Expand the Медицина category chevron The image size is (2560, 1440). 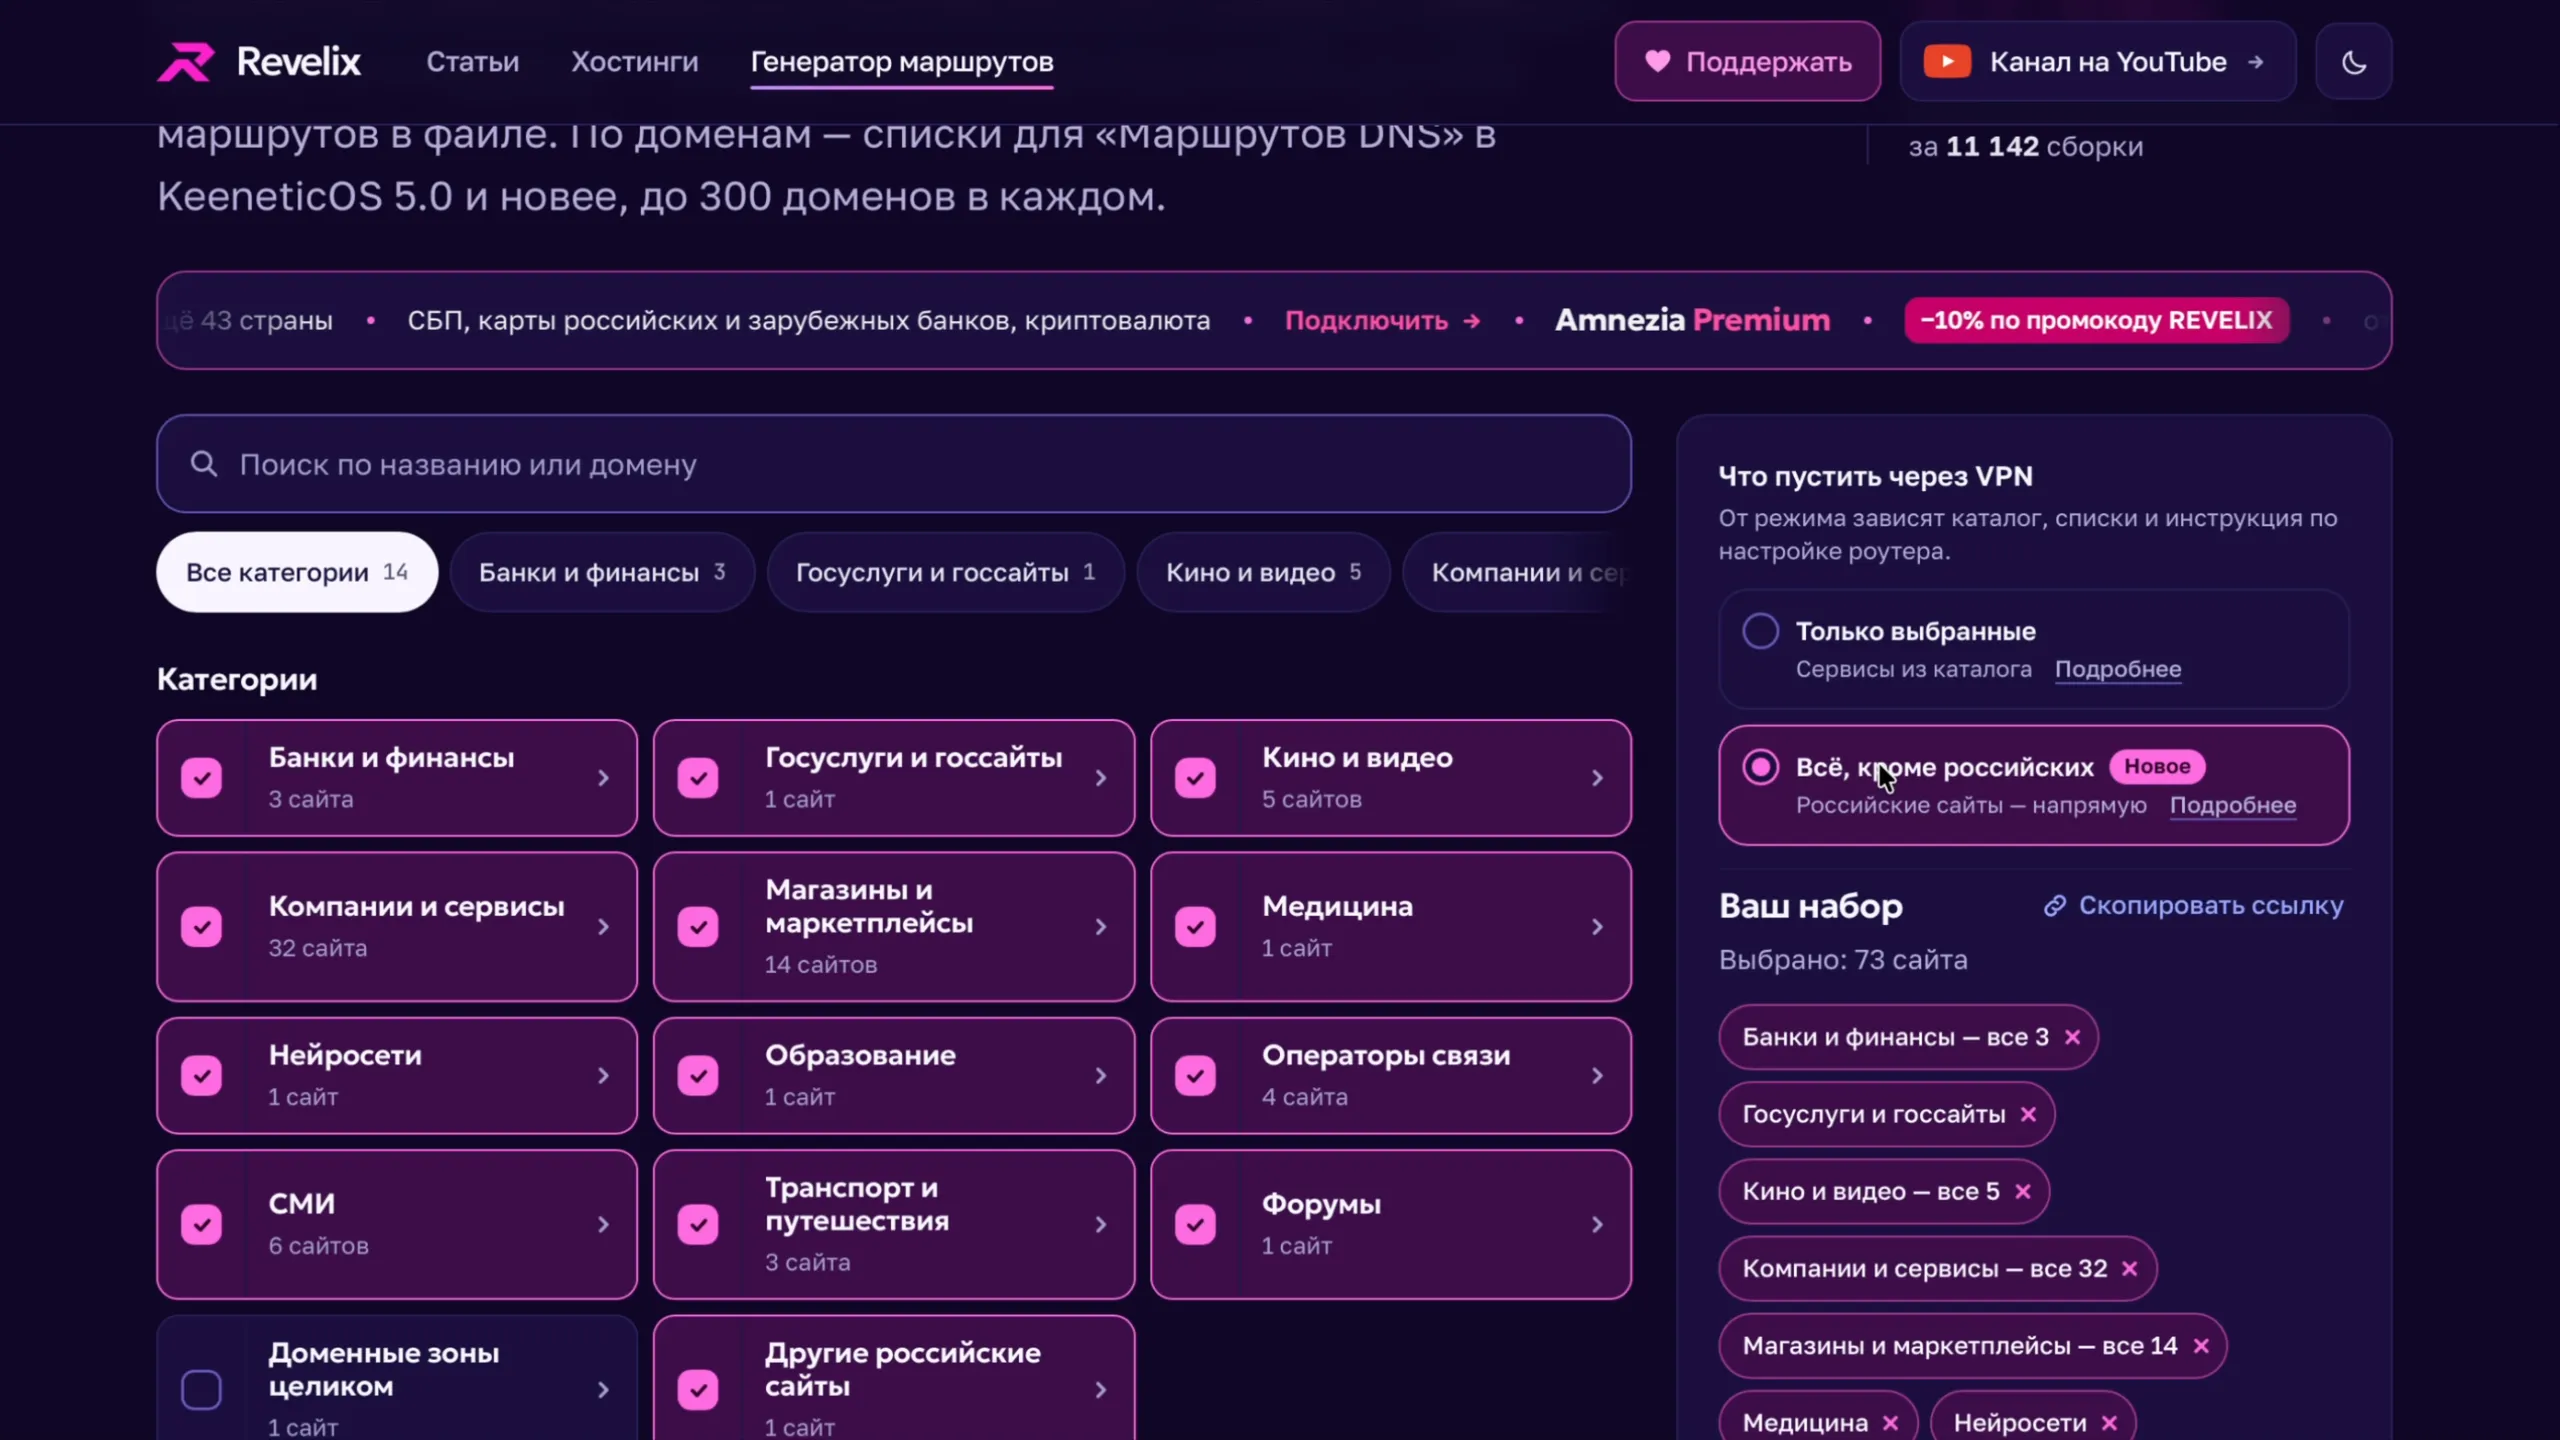(1597, 927)
